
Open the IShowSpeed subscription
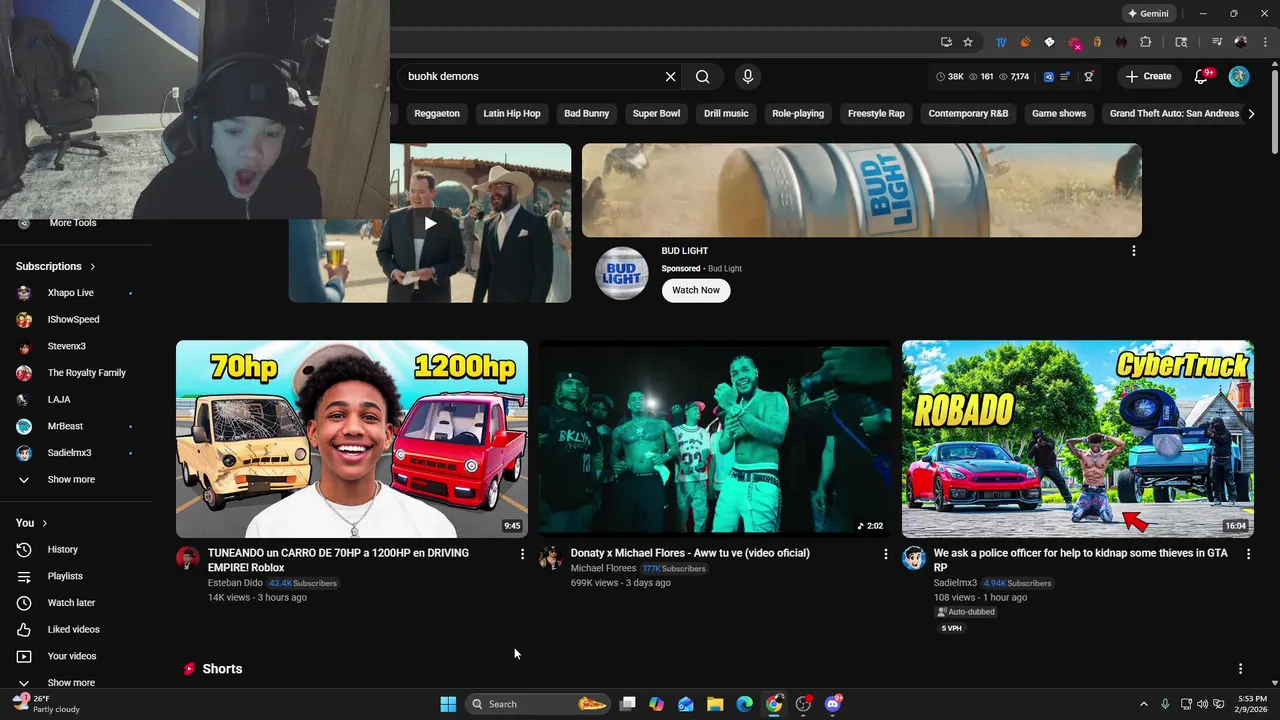(x=74, y=319)
